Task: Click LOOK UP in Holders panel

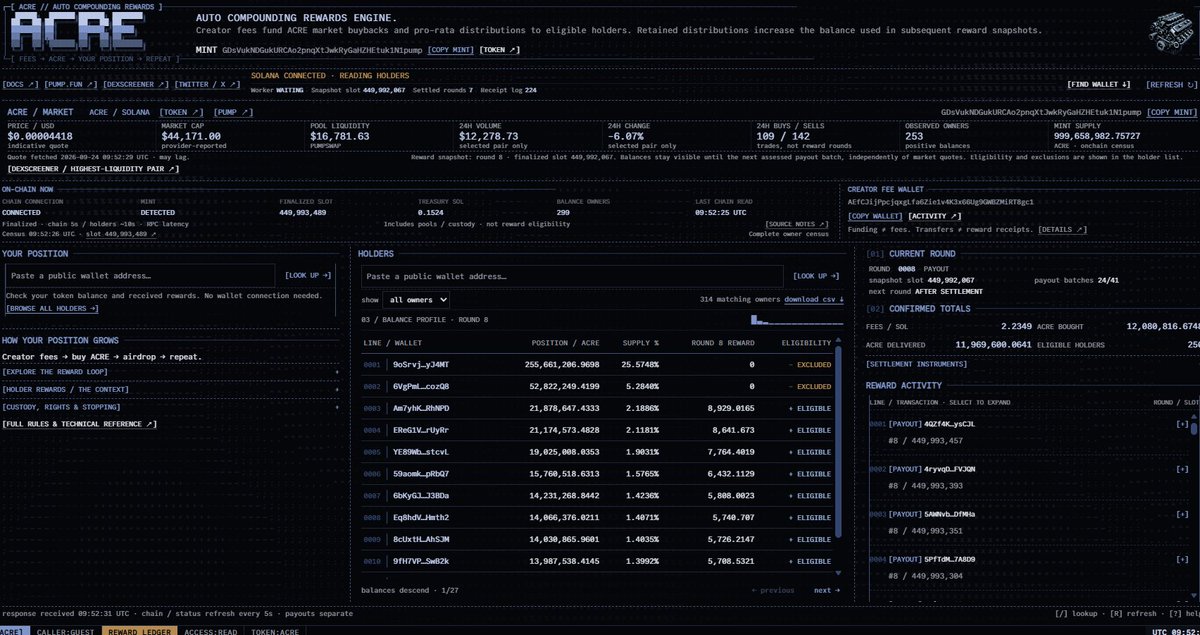Action: (816, 276)
